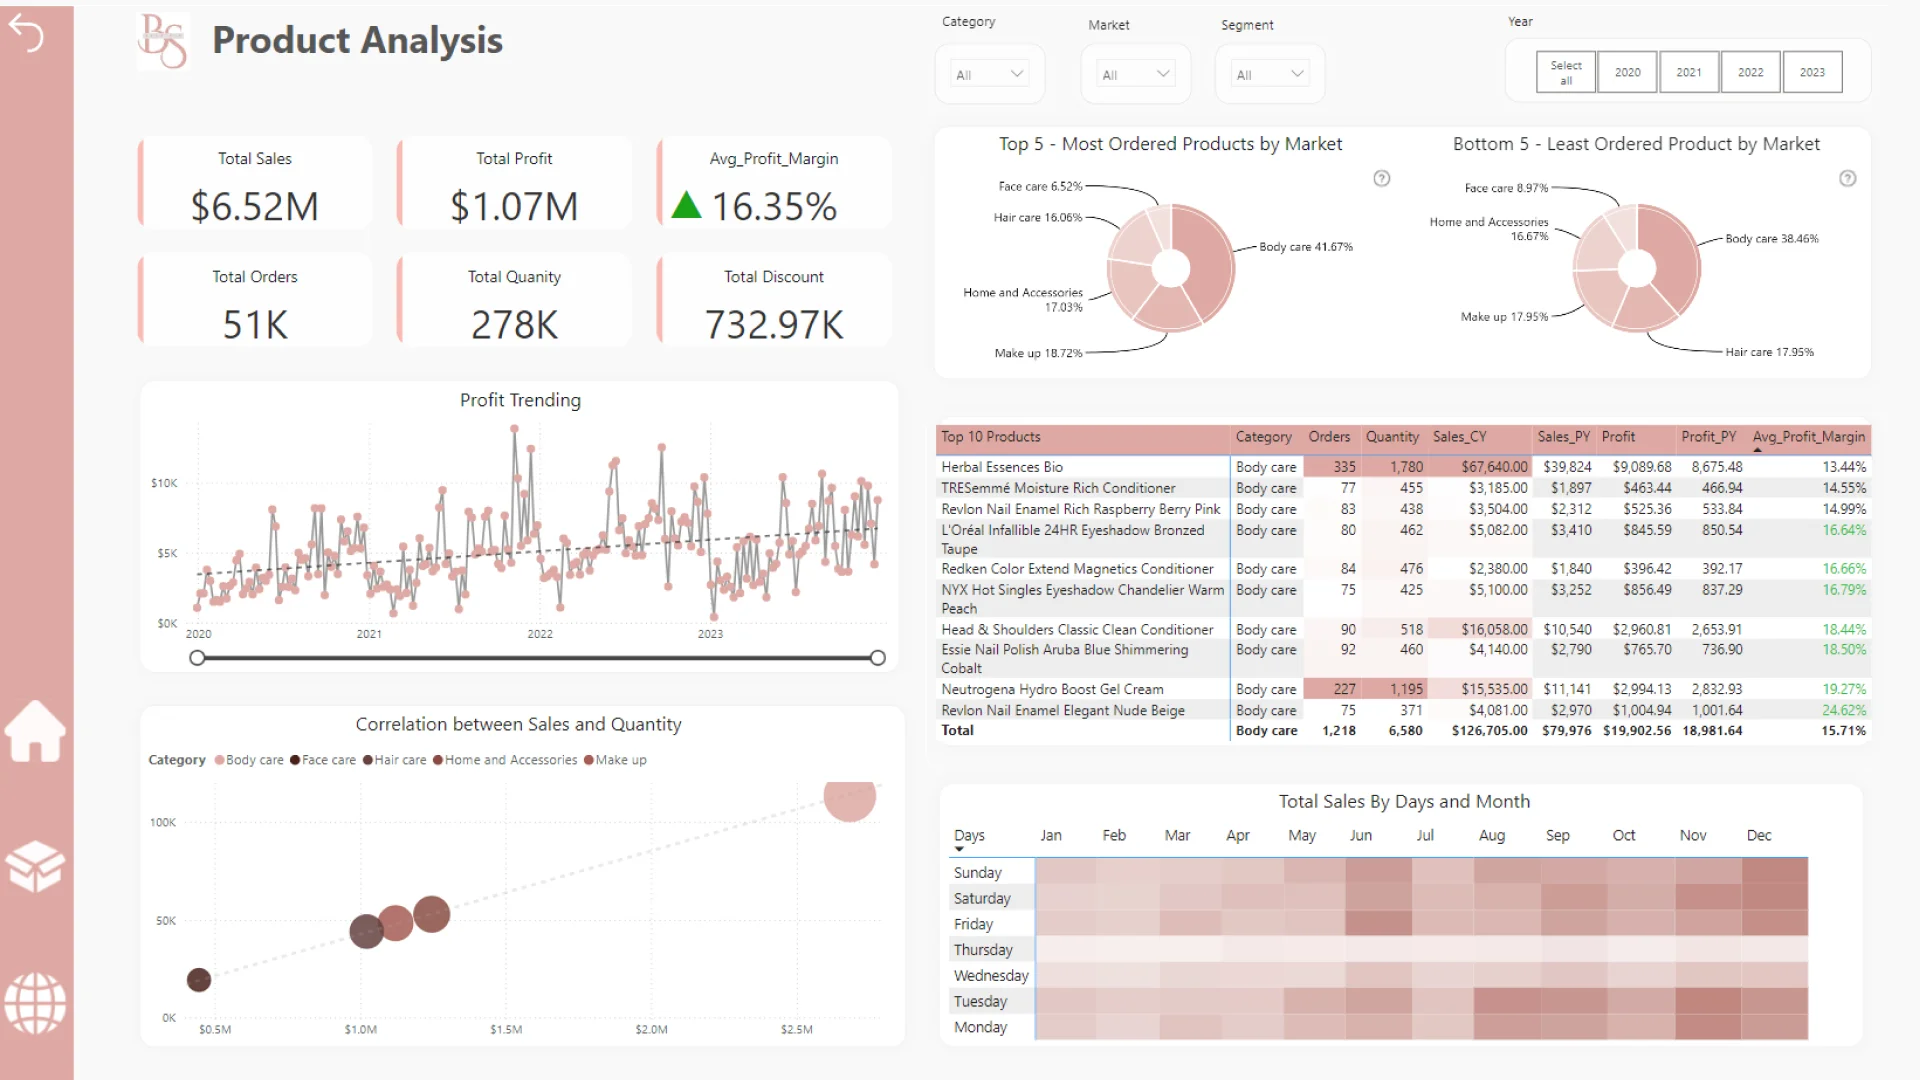The image size is (1920, 1080).
Task: Click the table Total row label
Action: click(957, 731)
